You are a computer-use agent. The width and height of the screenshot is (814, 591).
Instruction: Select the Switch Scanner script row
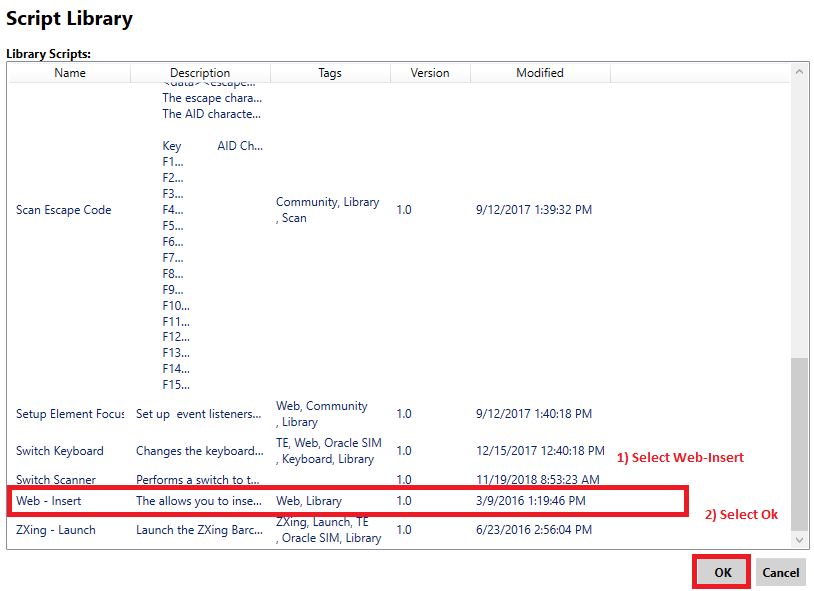click(55, 480)
